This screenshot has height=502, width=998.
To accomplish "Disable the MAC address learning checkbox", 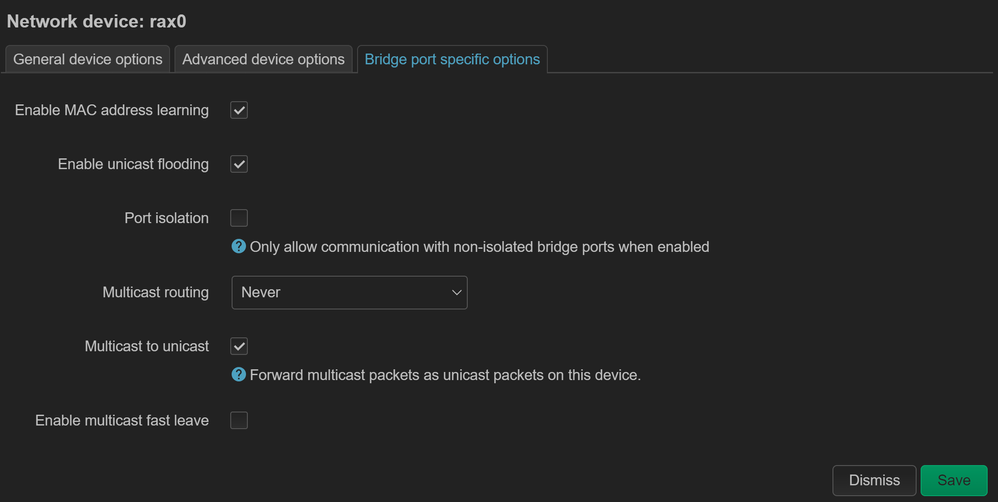I will point(239,110).
